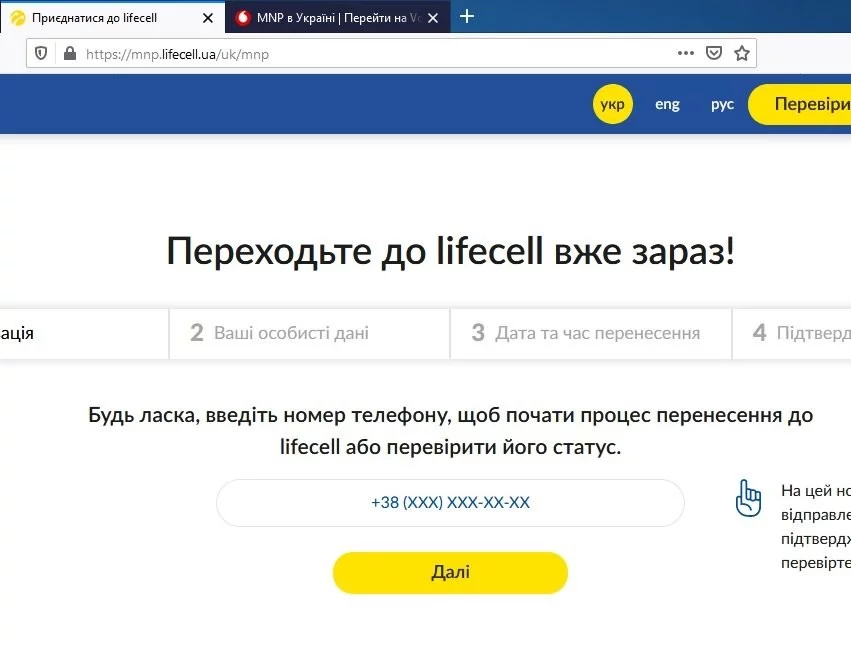Bookmark this page with the star icon
The image size is (851, 645).
coord(742,53)
